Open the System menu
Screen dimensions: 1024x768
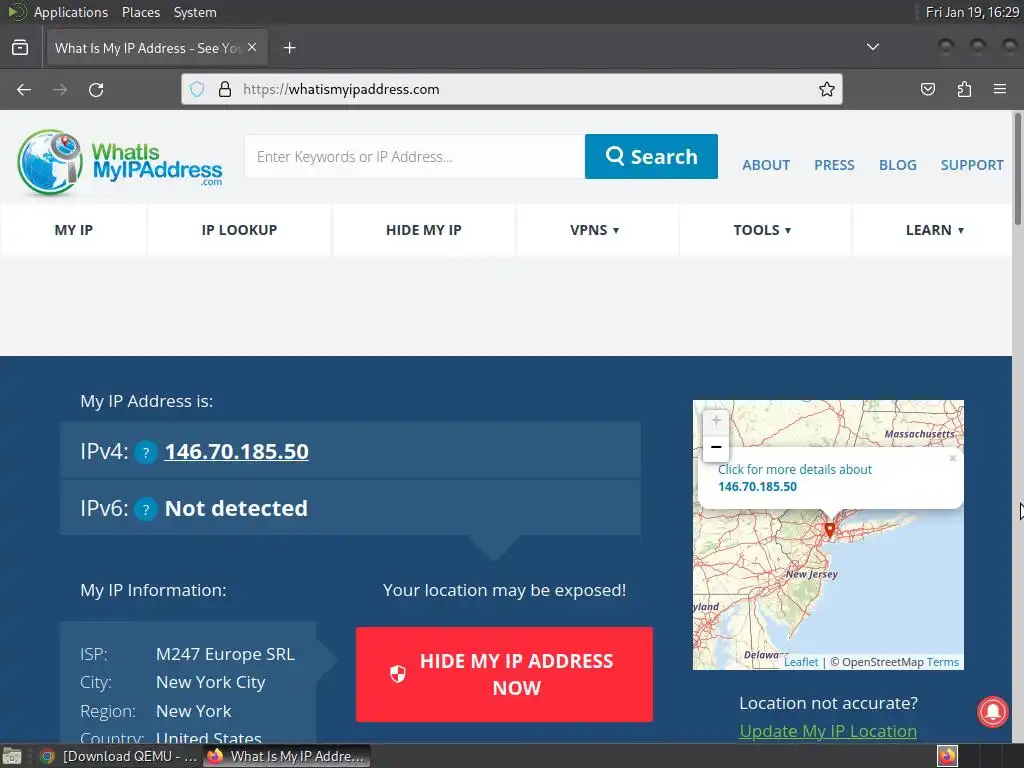point(195,12)
